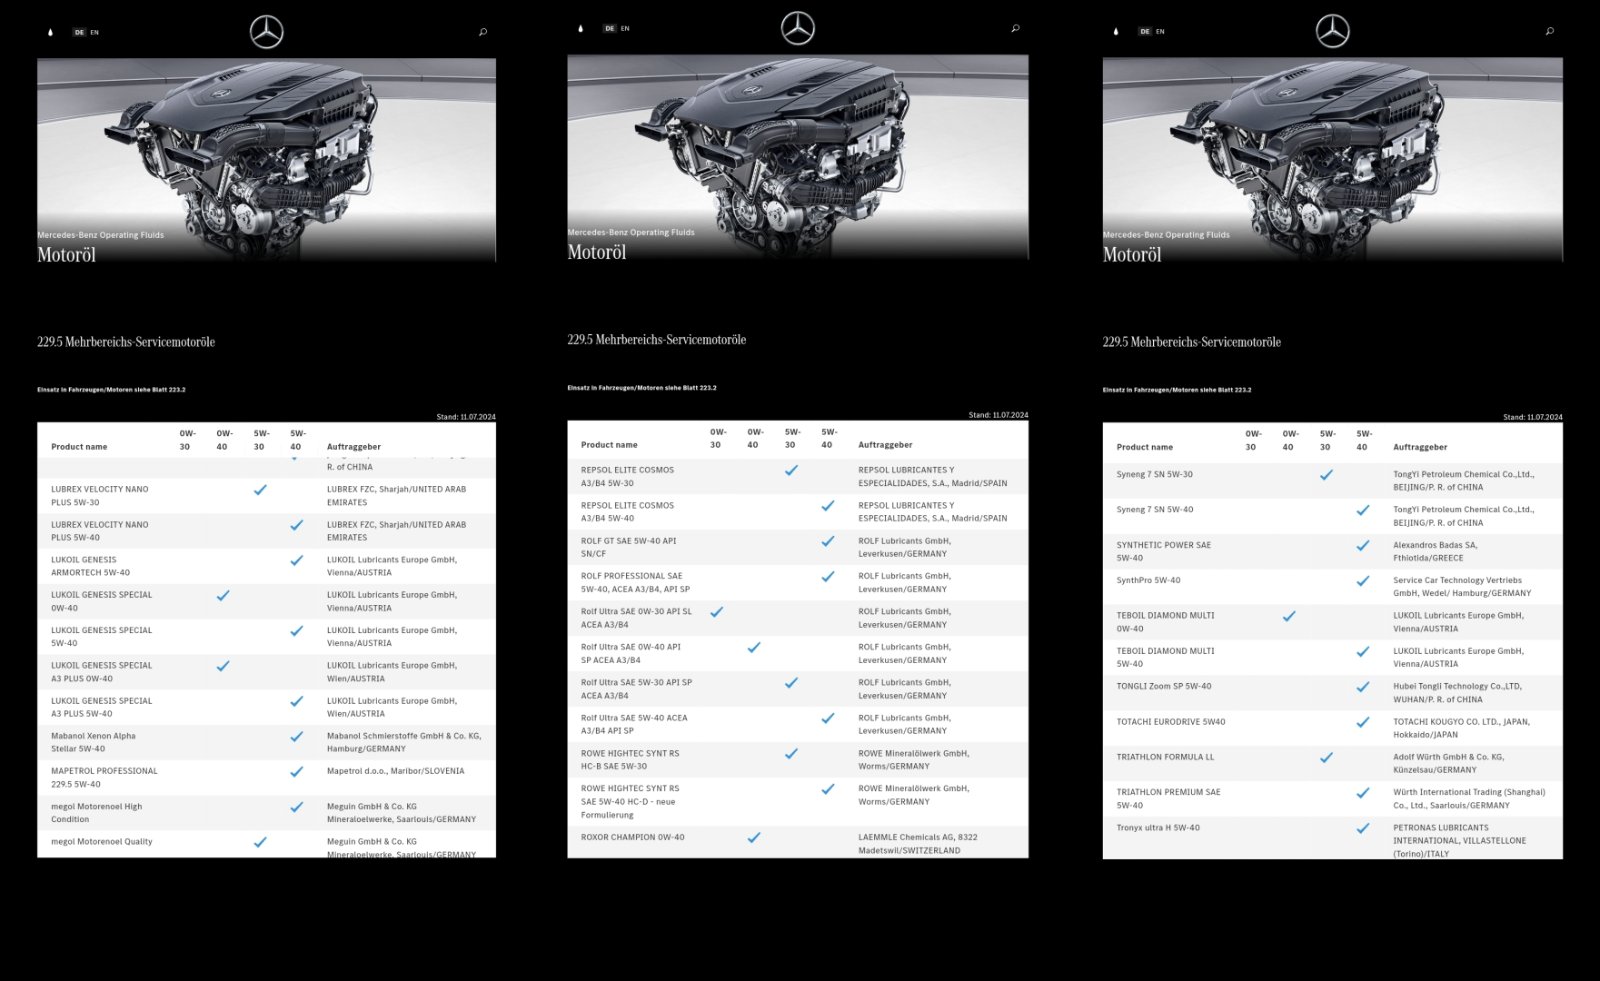
Task: Click '0W-40' column header in left table
Action: coord(223,440)
